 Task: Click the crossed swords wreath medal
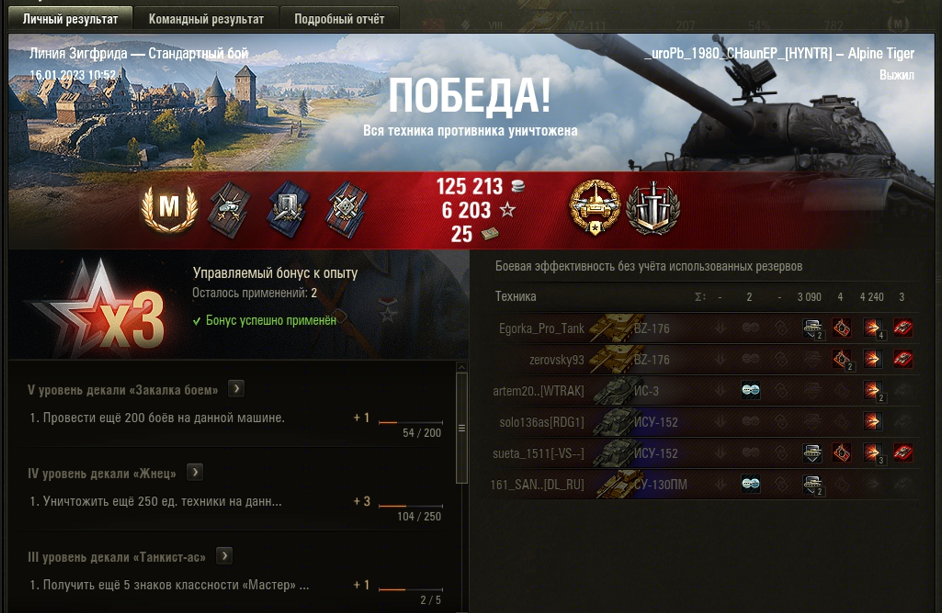(653, 209)
